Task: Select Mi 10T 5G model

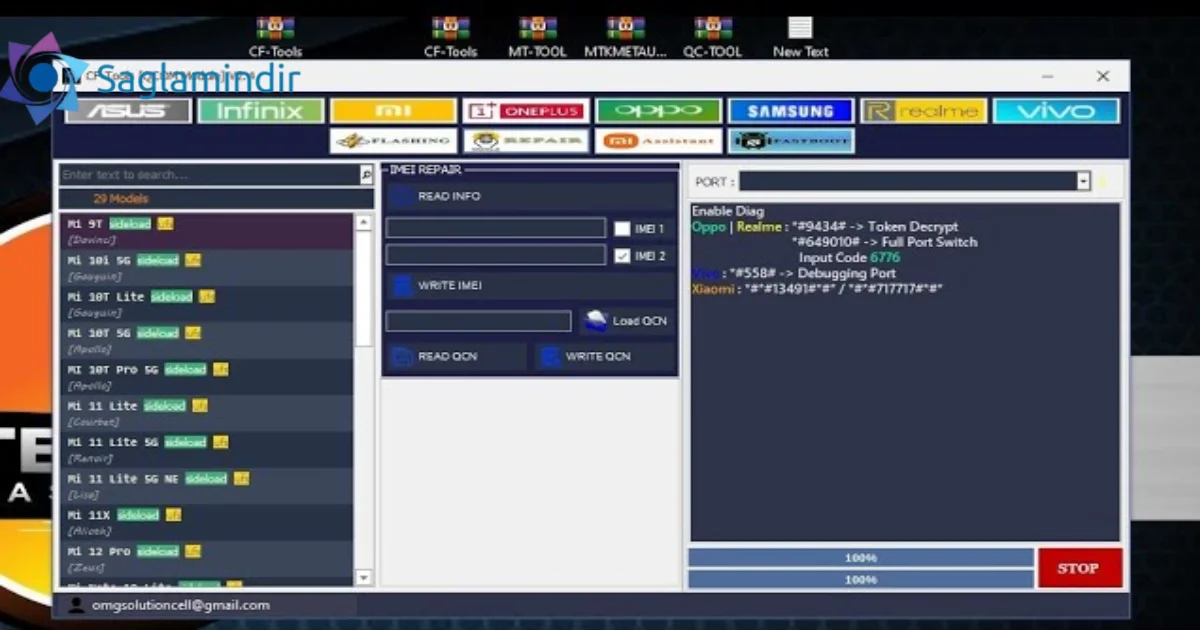Action: (x=206, y=341)
